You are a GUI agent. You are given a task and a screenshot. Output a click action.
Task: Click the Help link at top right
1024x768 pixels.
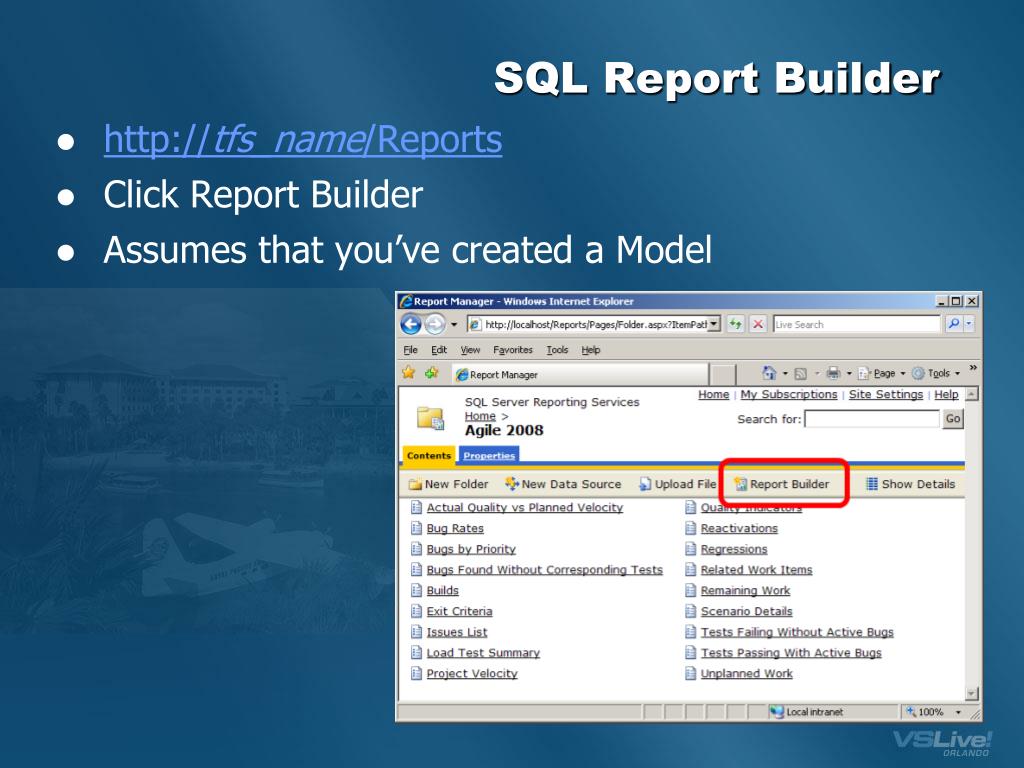[x=946, y=394]
